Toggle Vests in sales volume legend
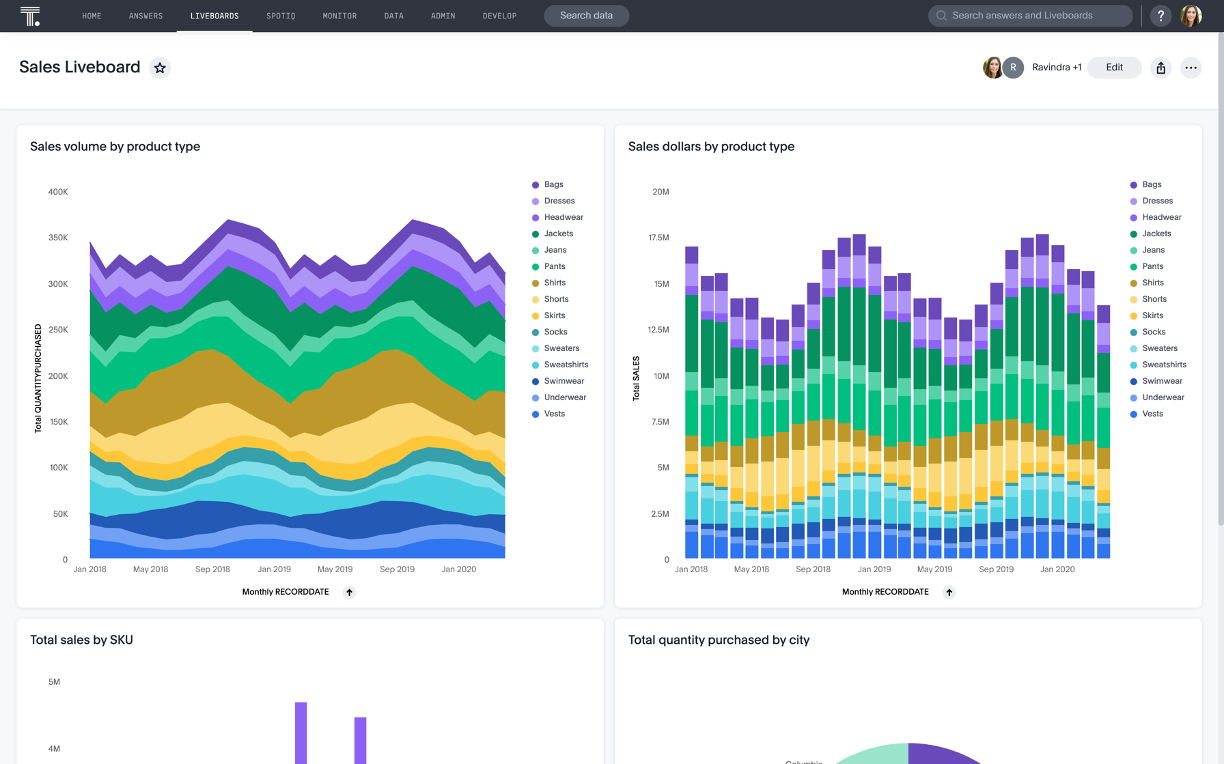This screenshot has width=1224, height=764. (x=549, y=414)
